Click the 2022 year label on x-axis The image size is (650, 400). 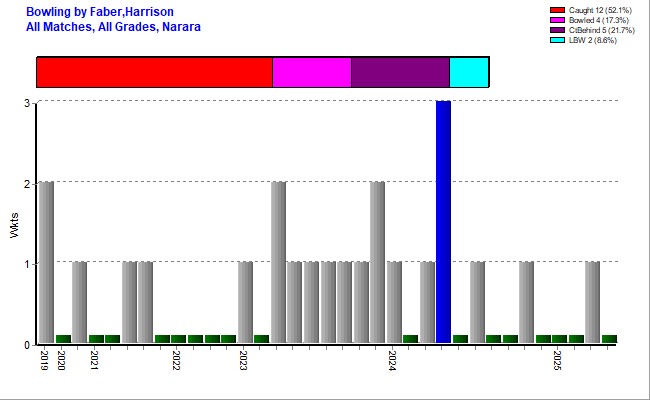(177, 359)
